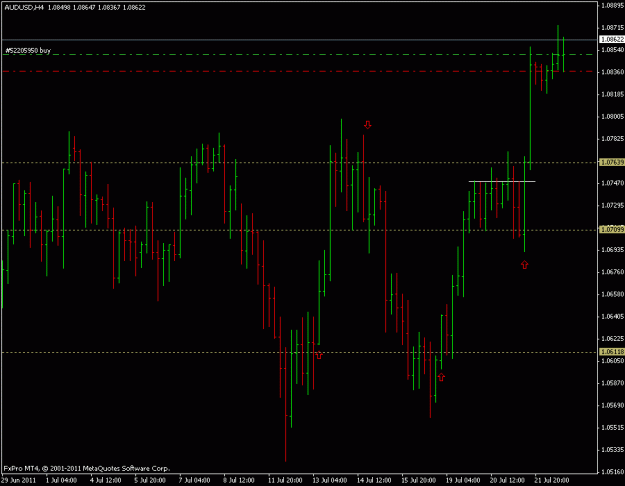Click the 1.08895 price scale value
Viewport: 625px width, 486px height.
click(612, 5)
